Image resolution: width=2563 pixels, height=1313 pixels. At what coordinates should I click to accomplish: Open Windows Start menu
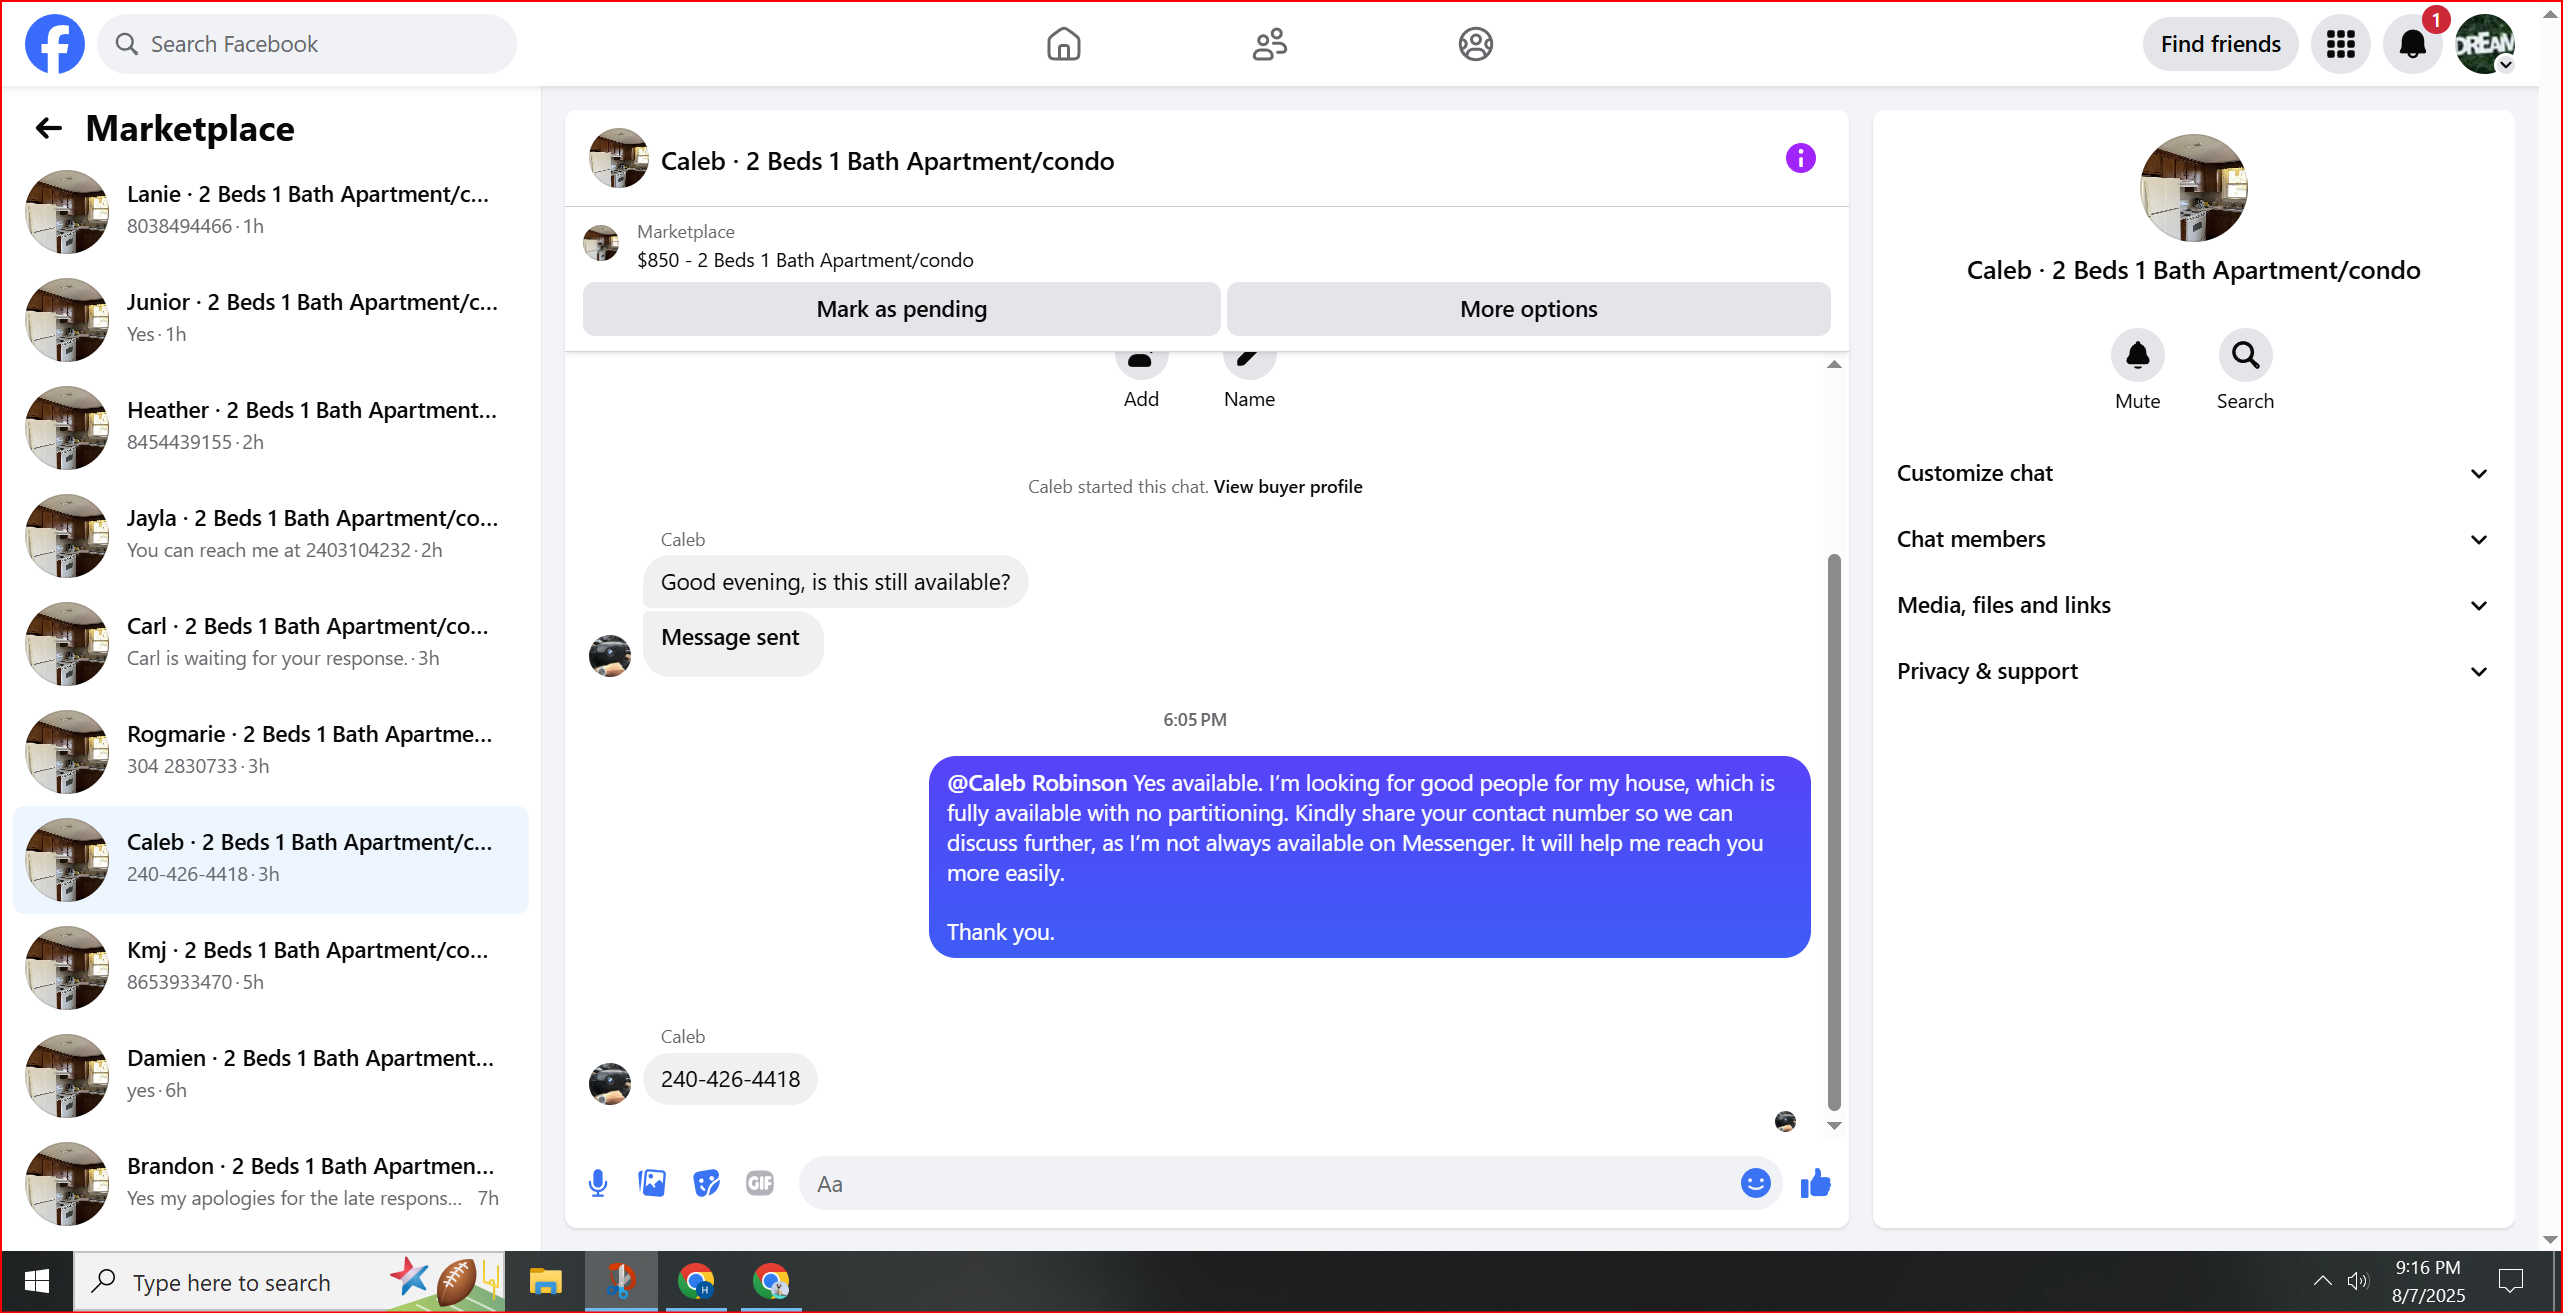[x=37, y=1281]
